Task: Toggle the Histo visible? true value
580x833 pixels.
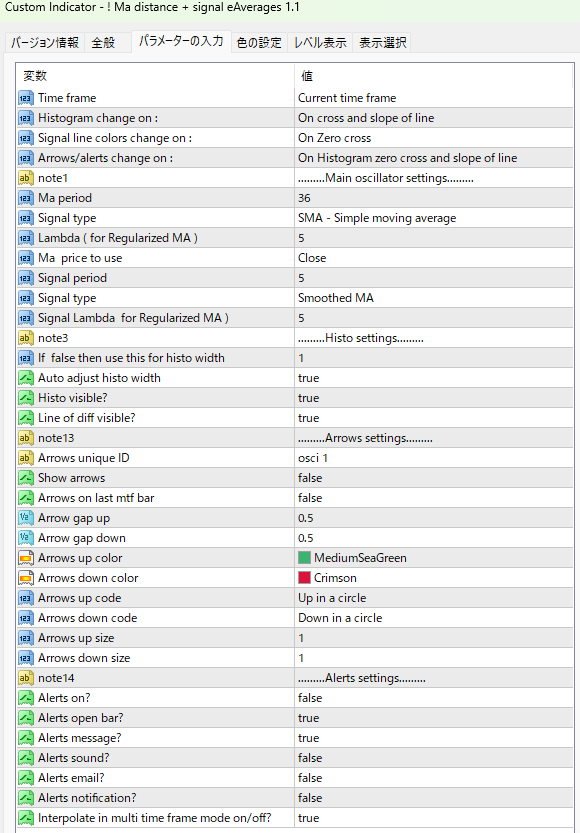Action: pyautogui.click(x=434, y=398)
